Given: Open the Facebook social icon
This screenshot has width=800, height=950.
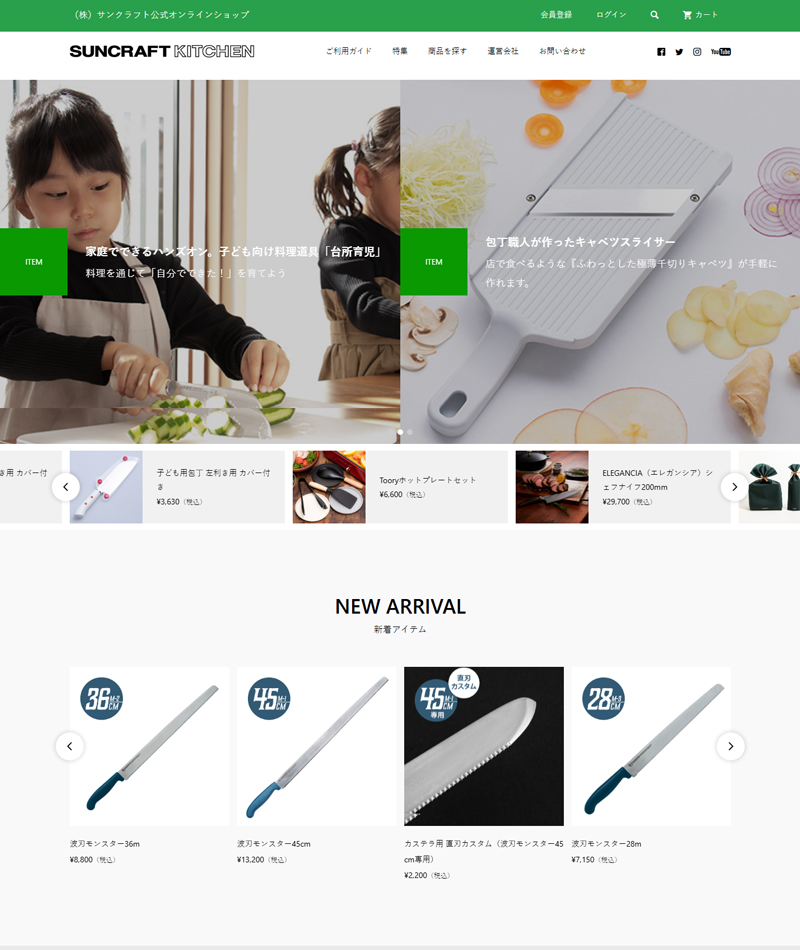Looking at the screenshot, I should 661,52.
